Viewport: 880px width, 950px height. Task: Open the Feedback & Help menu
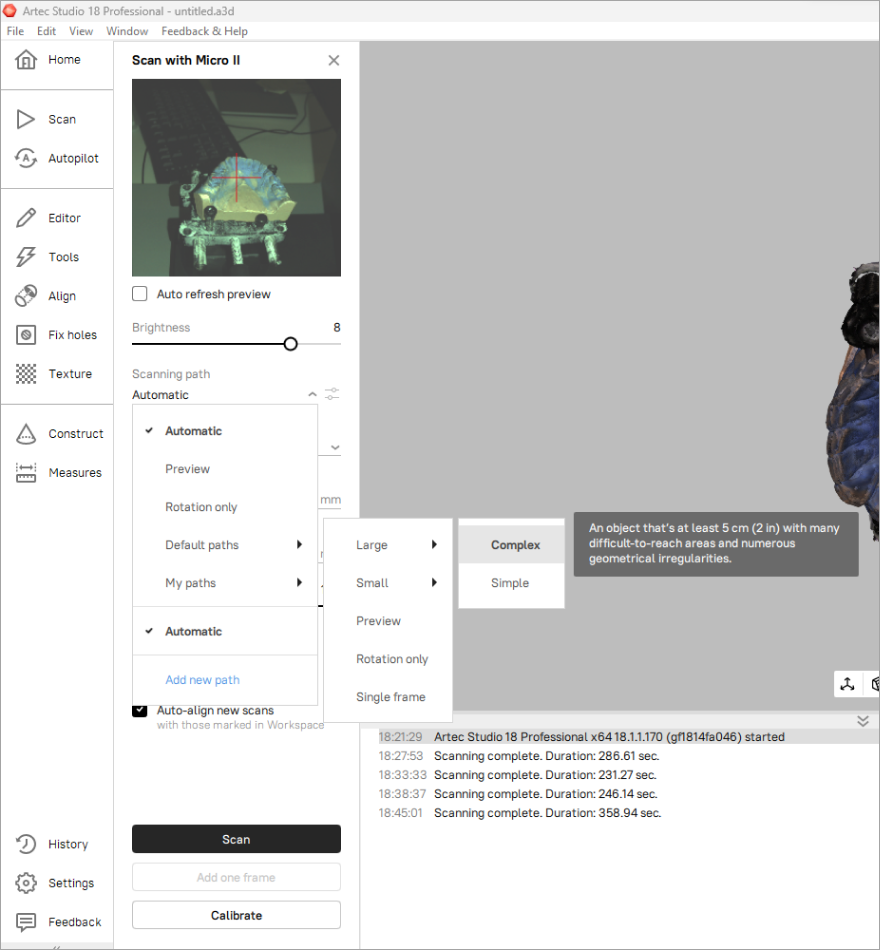pyautogui.click(x=204, y=31)
